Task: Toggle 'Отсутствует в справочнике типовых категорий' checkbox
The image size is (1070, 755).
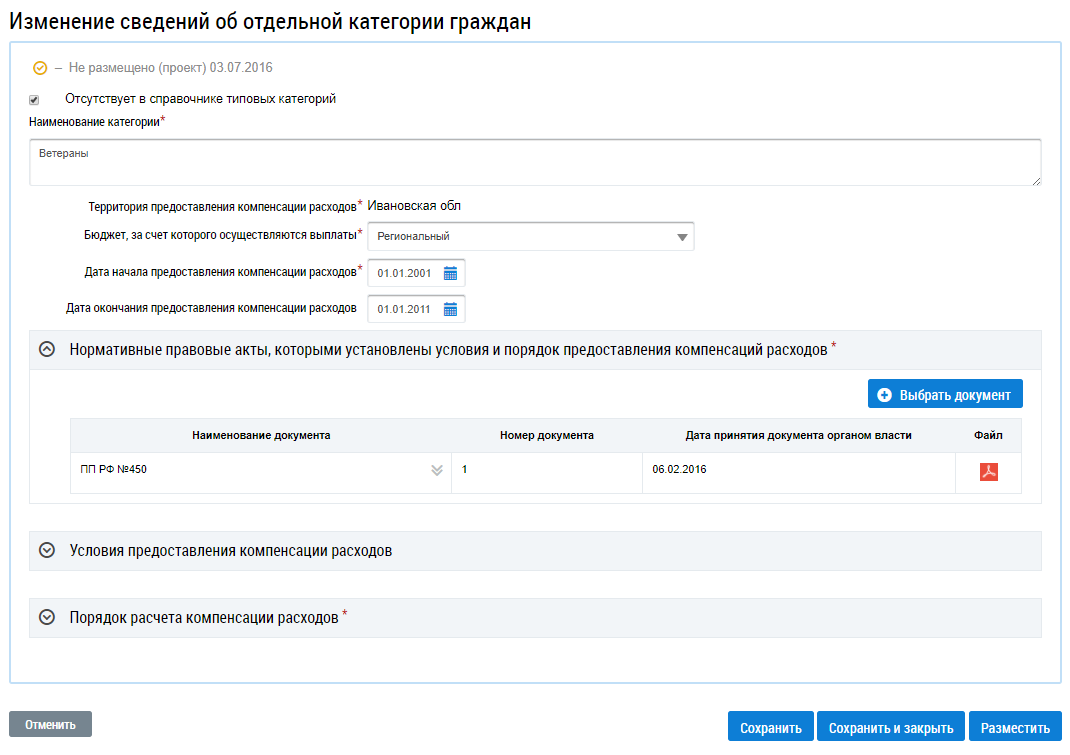Action: [x=34, y=100]
